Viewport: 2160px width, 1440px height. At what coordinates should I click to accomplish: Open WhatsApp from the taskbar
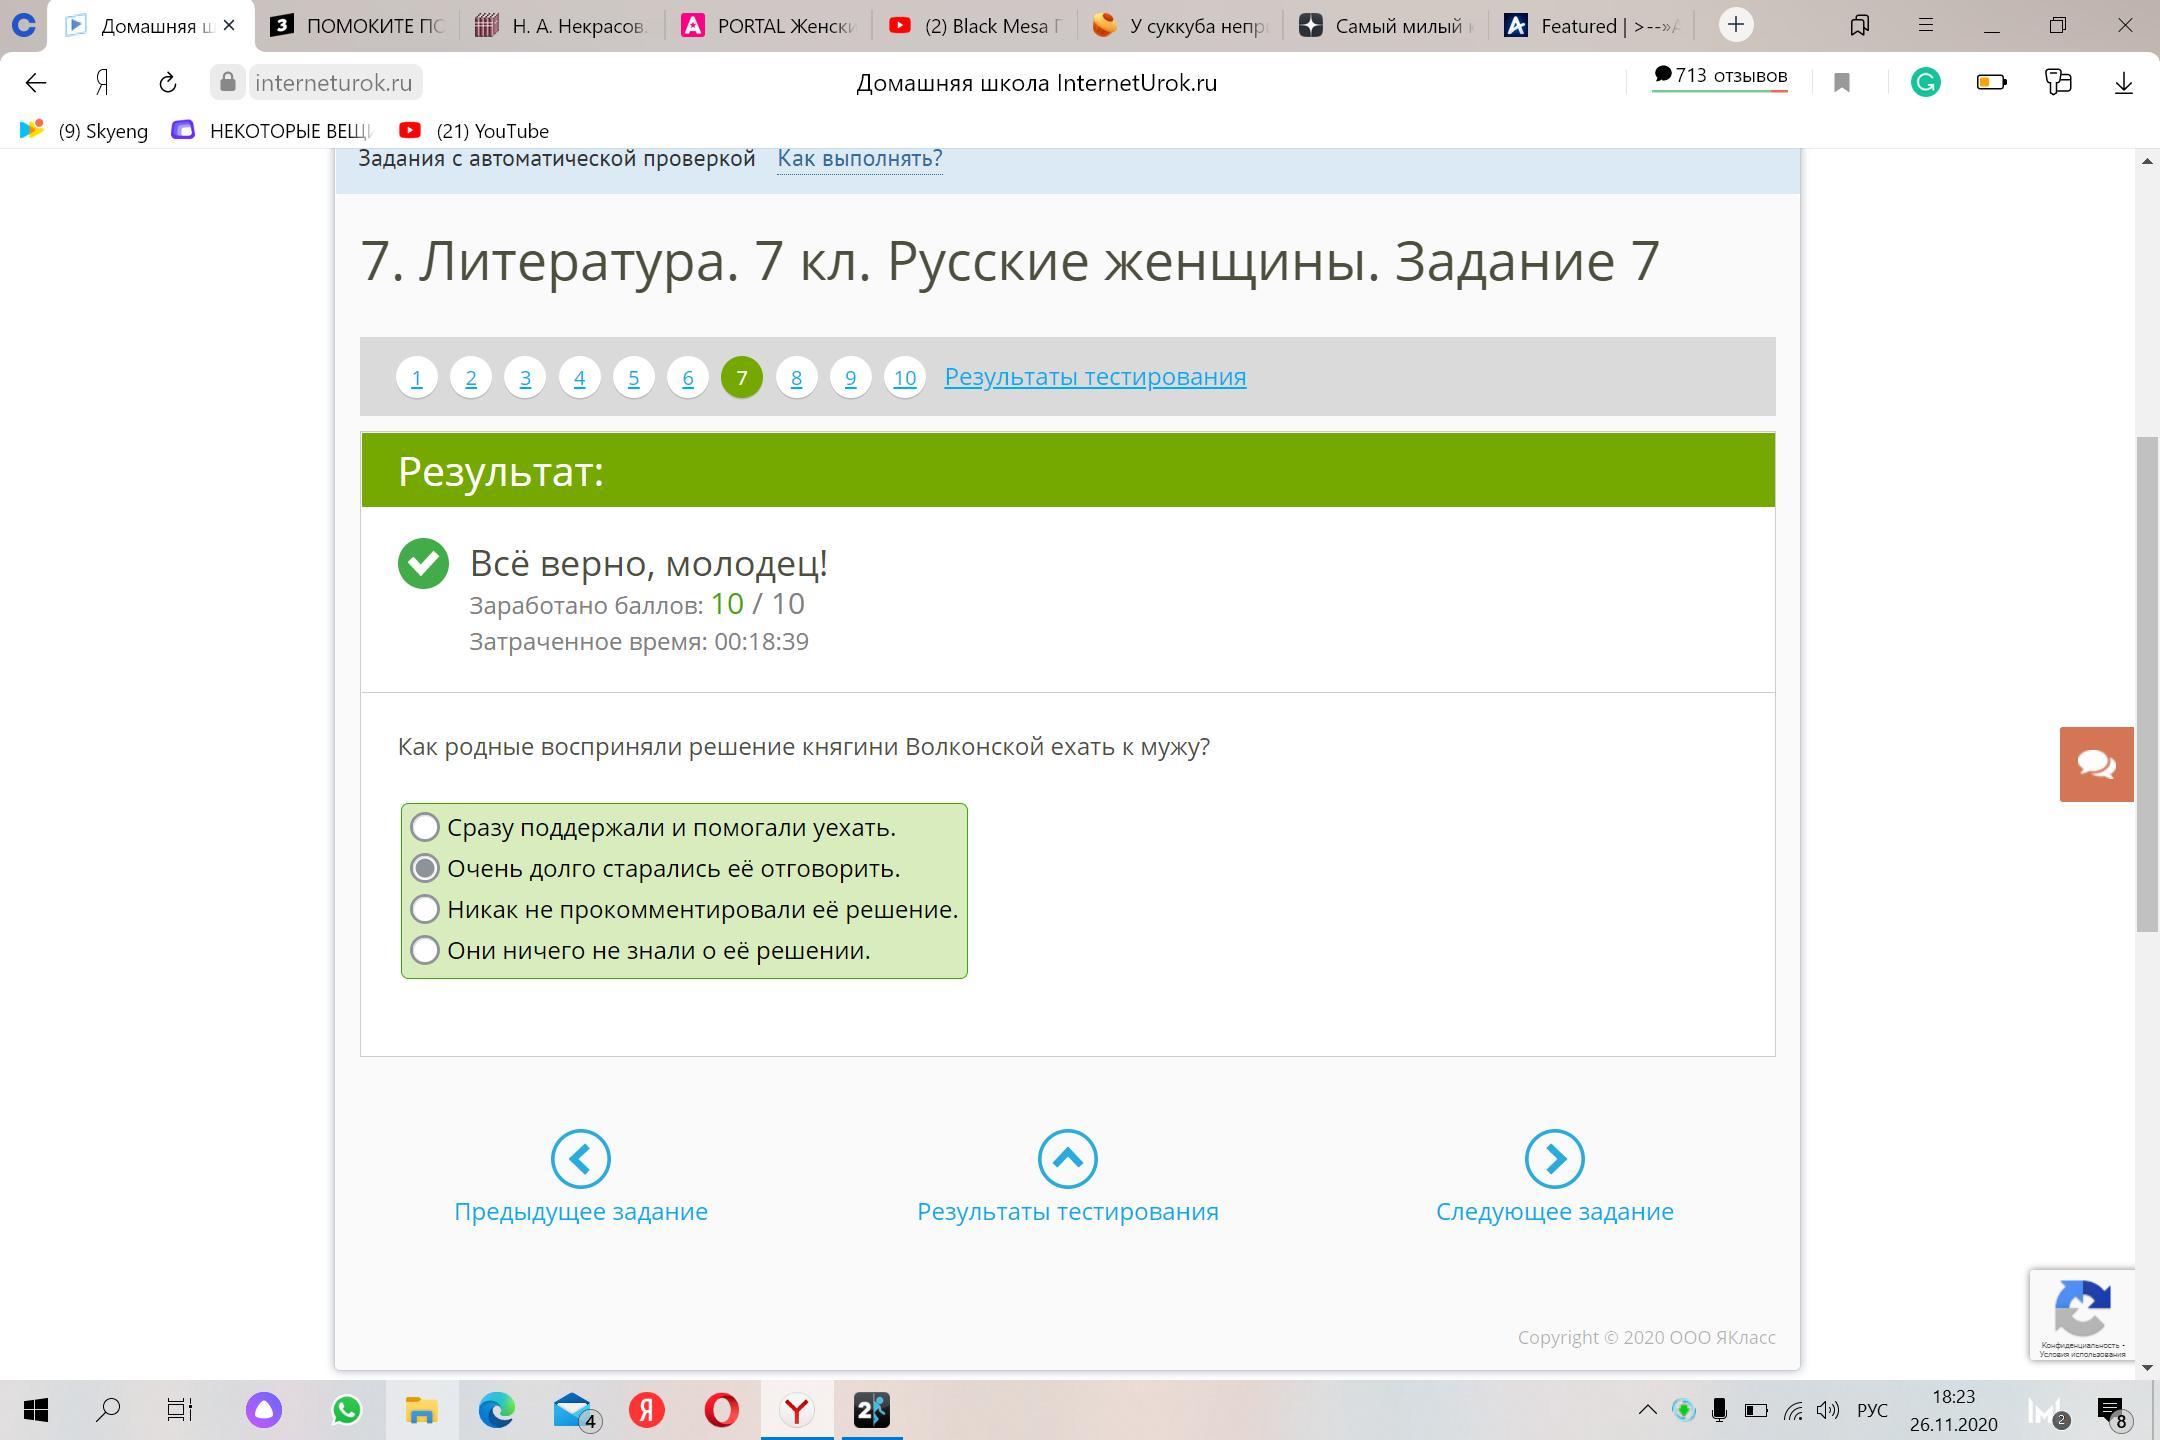pyautogui.click(x=347, y=1411)
